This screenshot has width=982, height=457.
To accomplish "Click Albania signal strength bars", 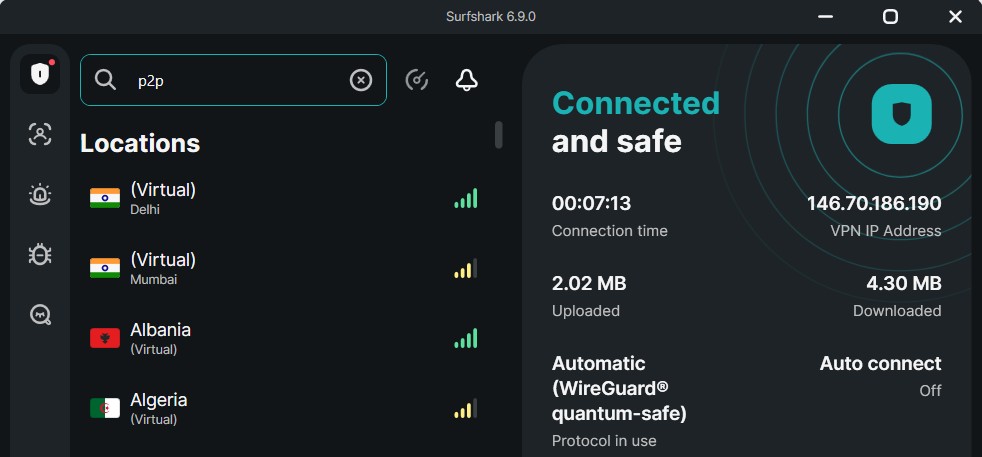I will coord(466,339).
